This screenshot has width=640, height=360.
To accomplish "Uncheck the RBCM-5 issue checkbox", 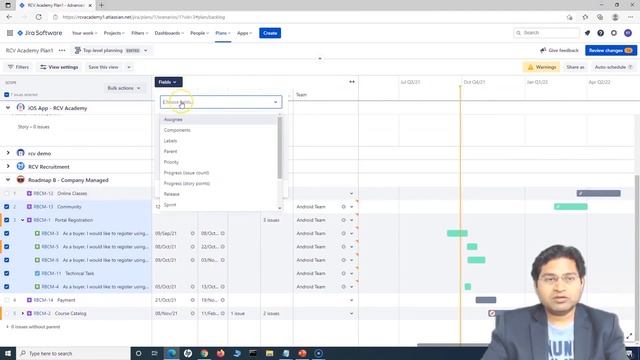I will coord(7,247).
